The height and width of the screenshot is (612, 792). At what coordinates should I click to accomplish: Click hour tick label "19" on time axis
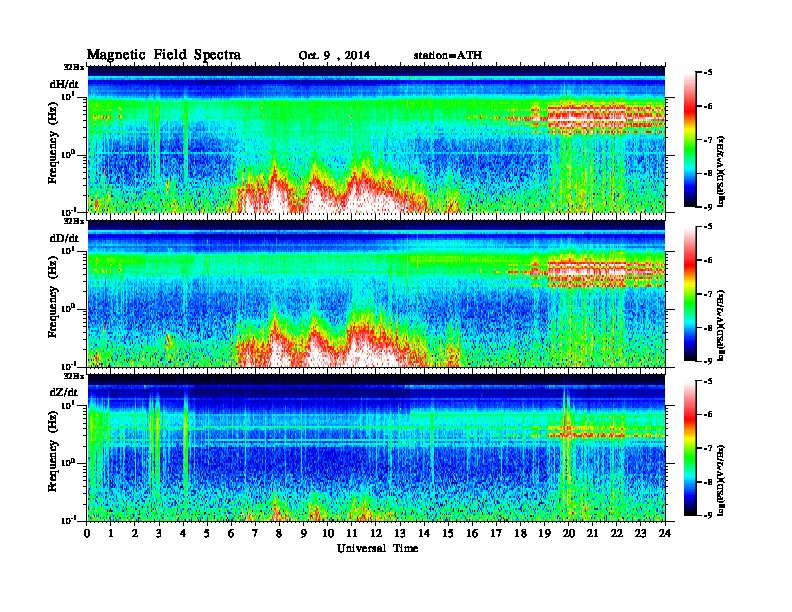[544, 534]
